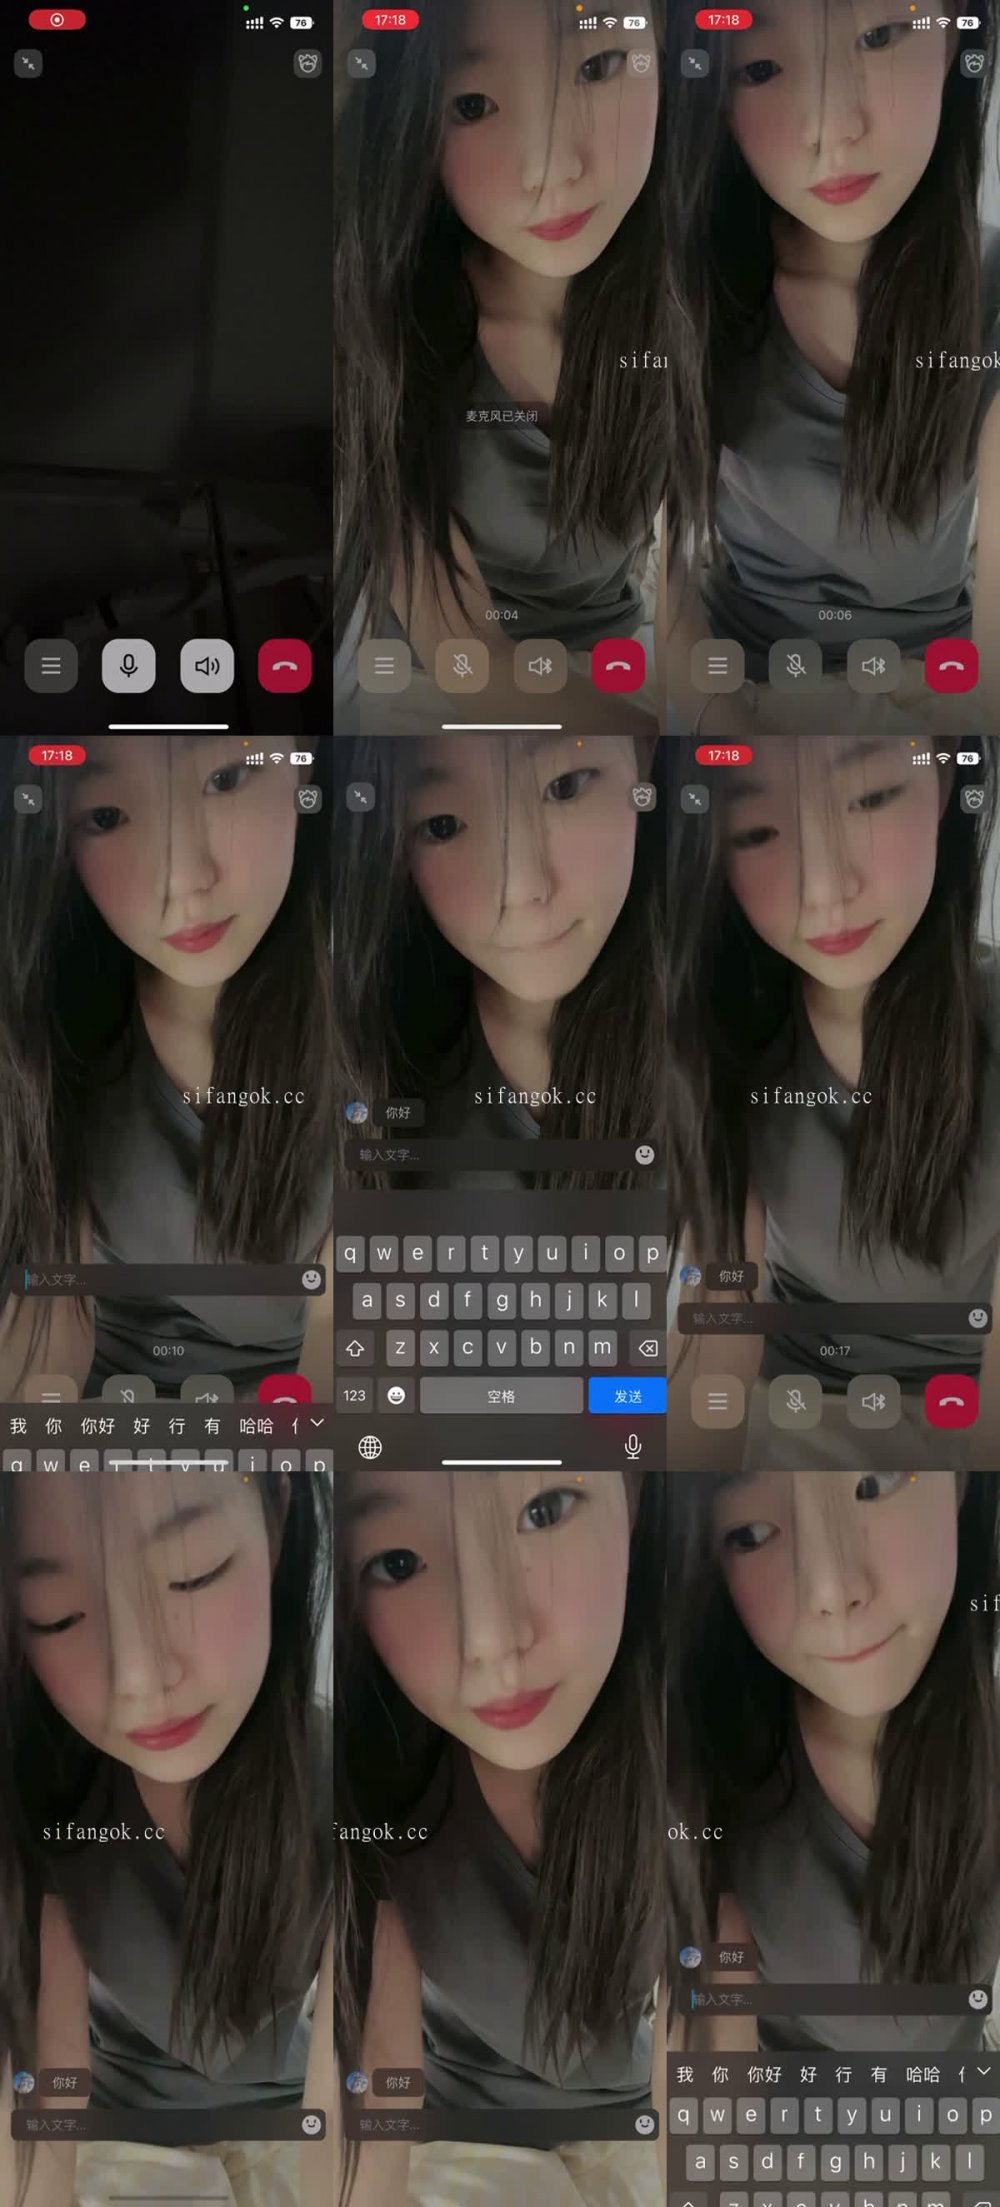Tap the globe language-switch key
This screenshot has height=2207, width=1000.
coord(370,1447)
